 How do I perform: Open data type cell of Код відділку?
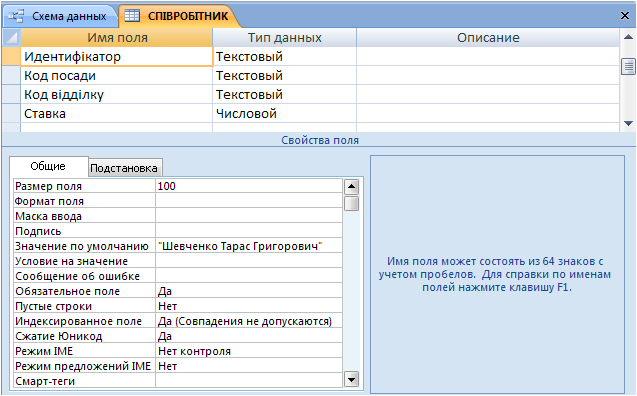click(x=284, y=95)
